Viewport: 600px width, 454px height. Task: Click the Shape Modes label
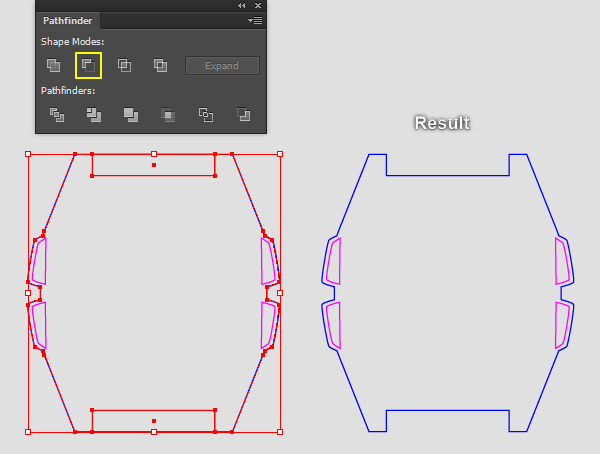(72, 42)
